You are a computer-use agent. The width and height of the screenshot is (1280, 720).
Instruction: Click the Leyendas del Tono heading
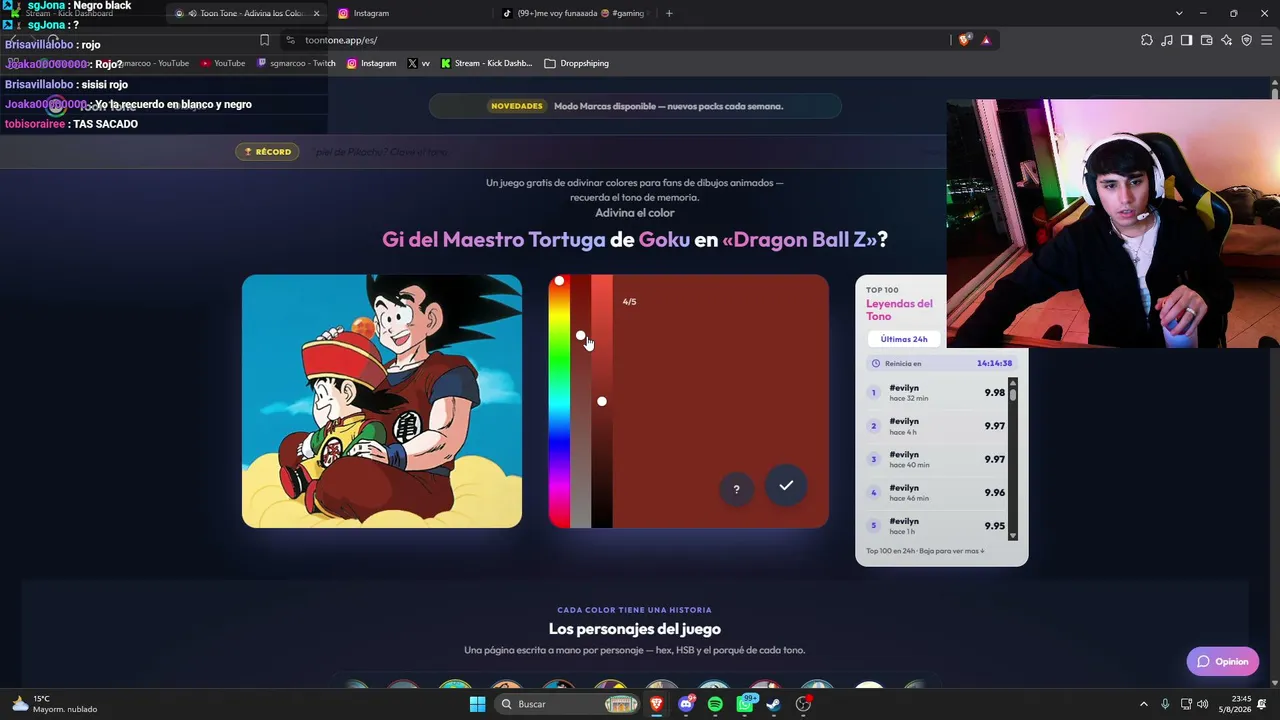coord(900,310)
